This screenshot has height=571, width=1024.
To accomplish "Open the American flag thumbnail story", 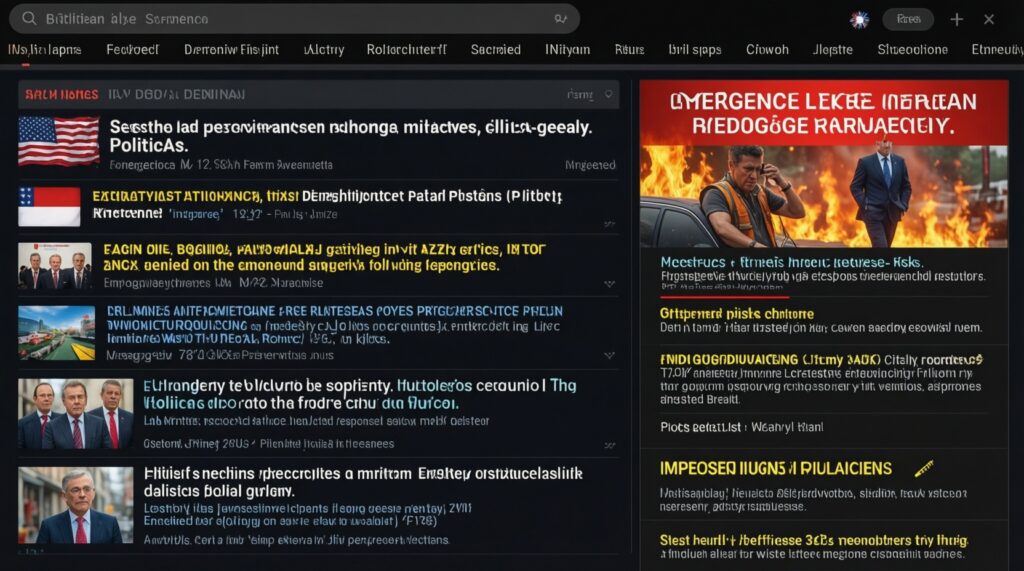I will (59, 141).
